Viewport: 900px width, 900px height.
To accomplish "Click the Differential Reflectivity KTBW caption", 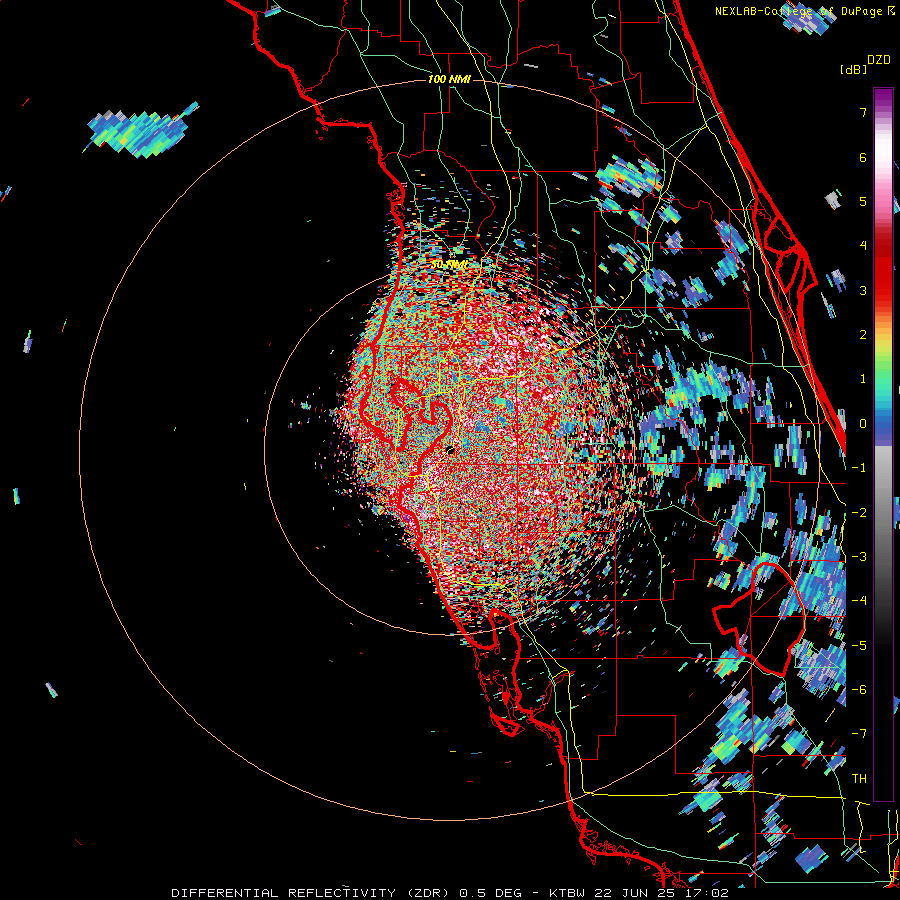I will (450, 893).
